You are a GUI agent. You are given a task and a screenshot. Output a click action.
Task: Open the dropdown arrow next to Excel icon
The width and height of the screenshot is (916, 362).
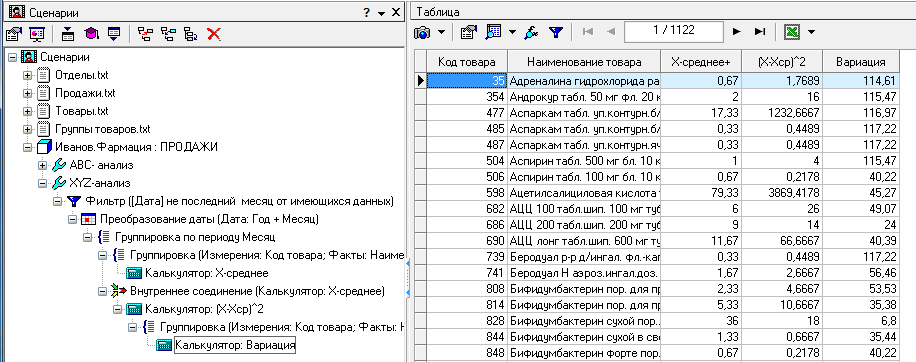811,32
